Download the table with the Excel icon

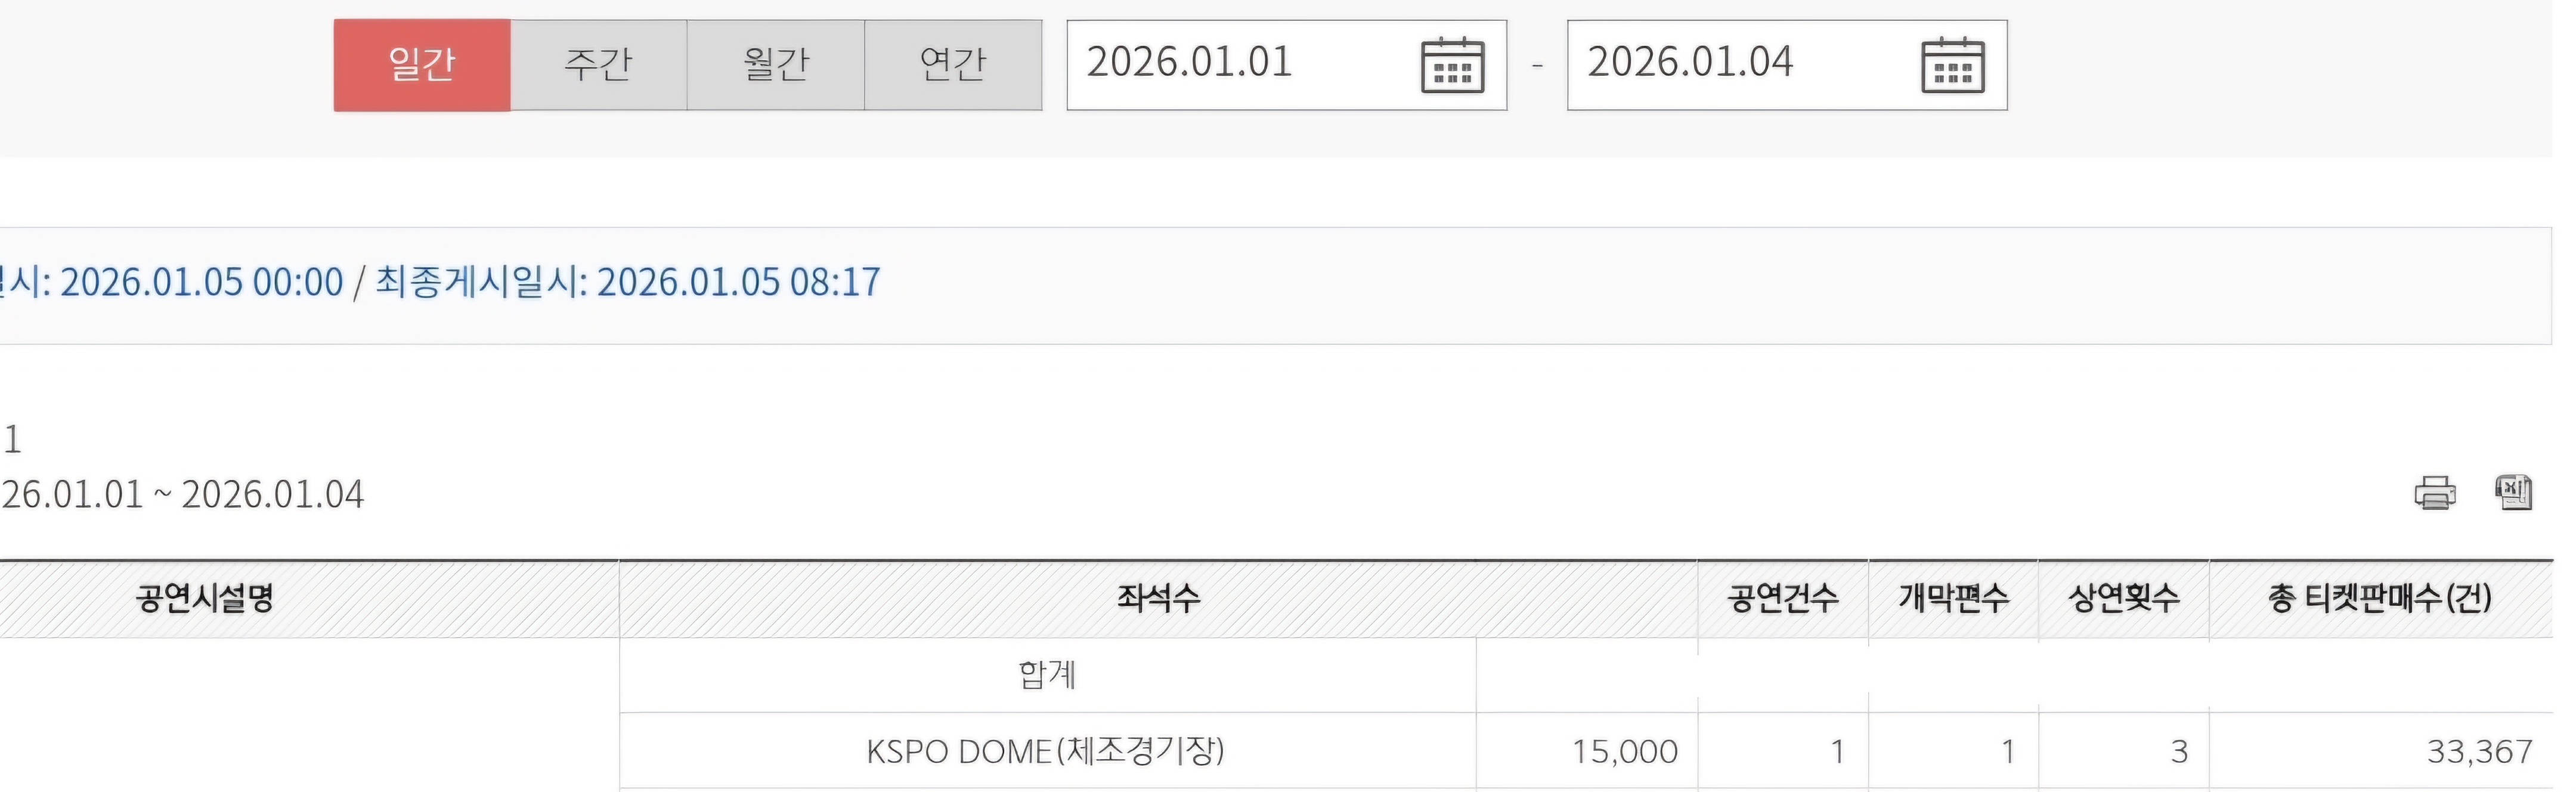tap(2513, 492)
